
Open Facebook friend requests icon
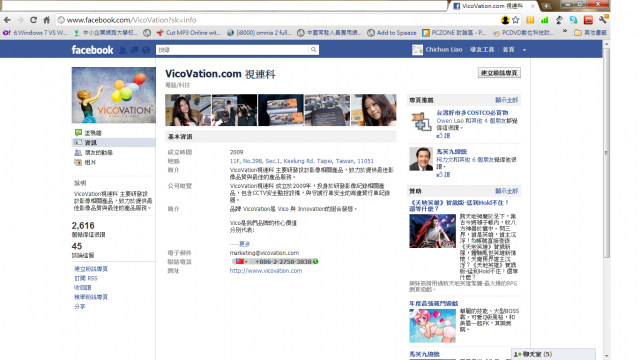tap(122, 50)
